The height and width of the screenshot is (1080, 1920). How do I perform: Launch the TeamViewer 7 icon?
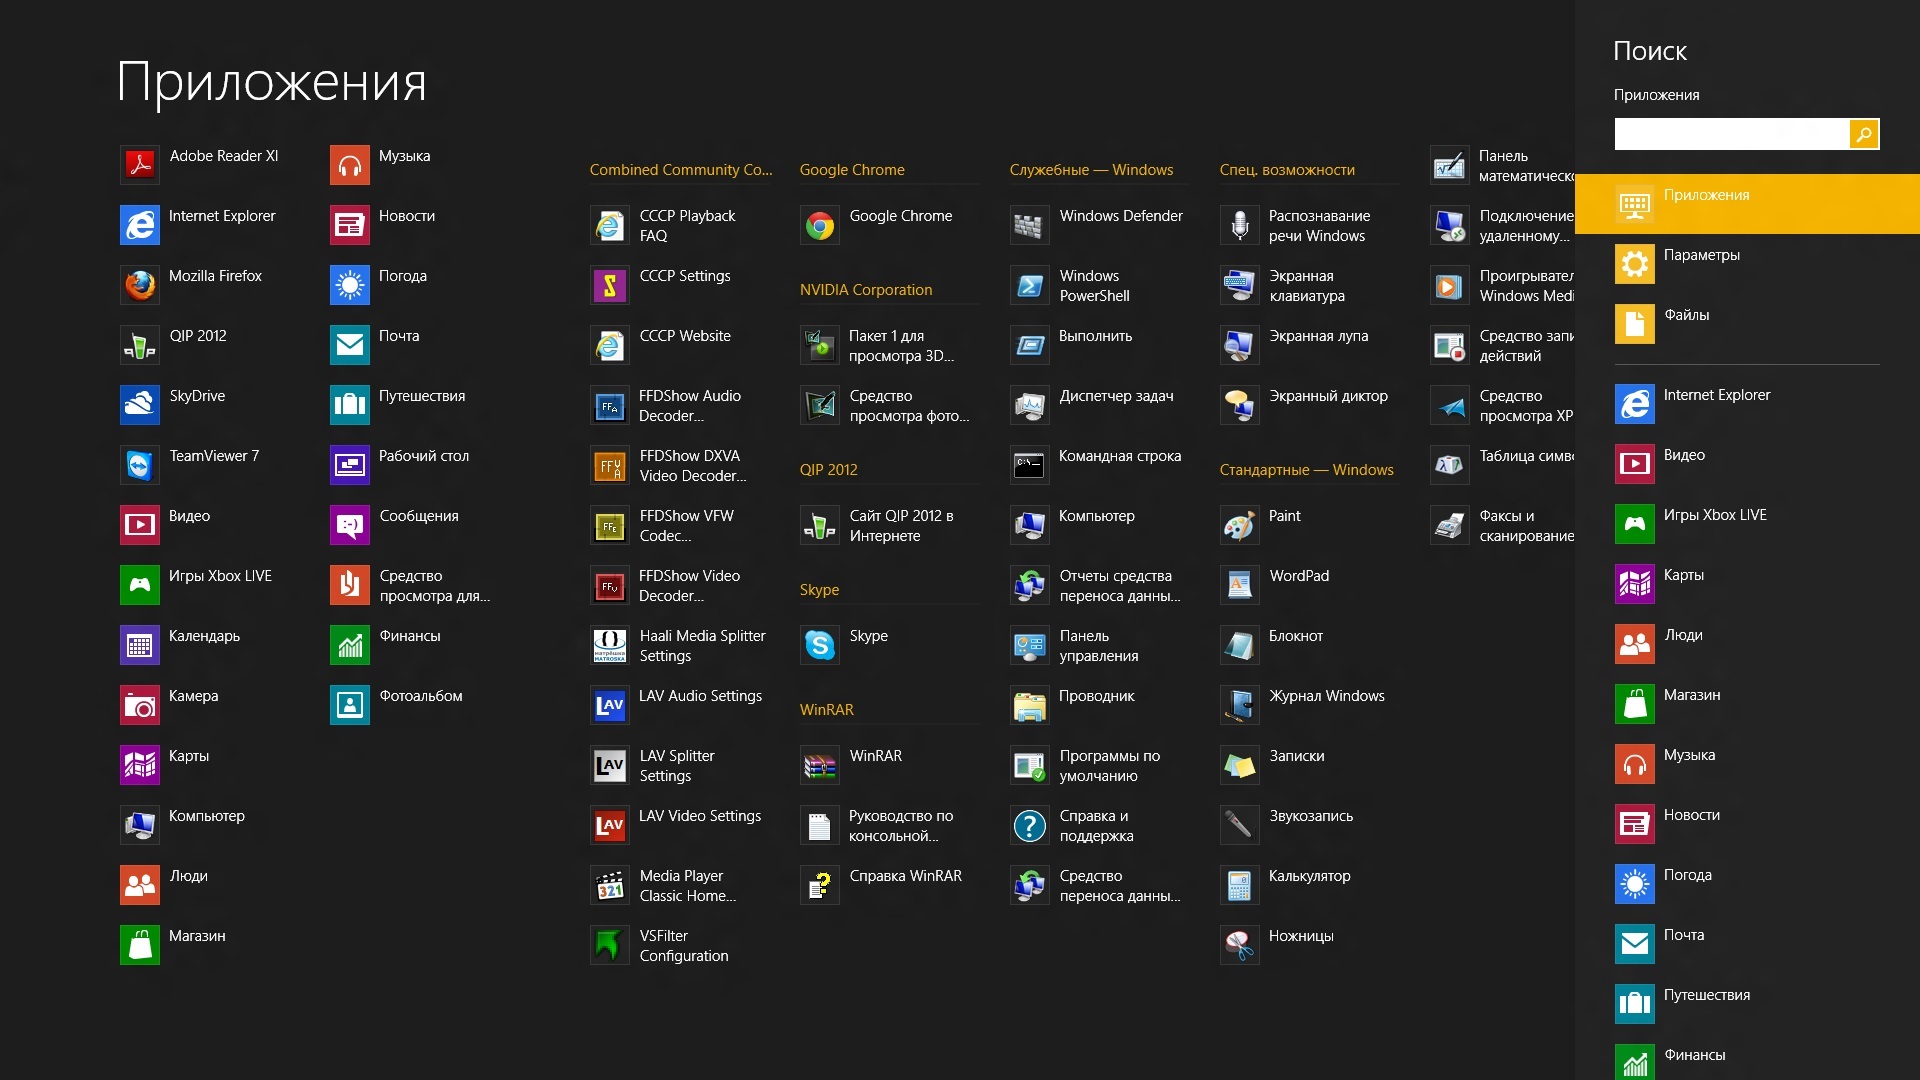coord(140,465)
